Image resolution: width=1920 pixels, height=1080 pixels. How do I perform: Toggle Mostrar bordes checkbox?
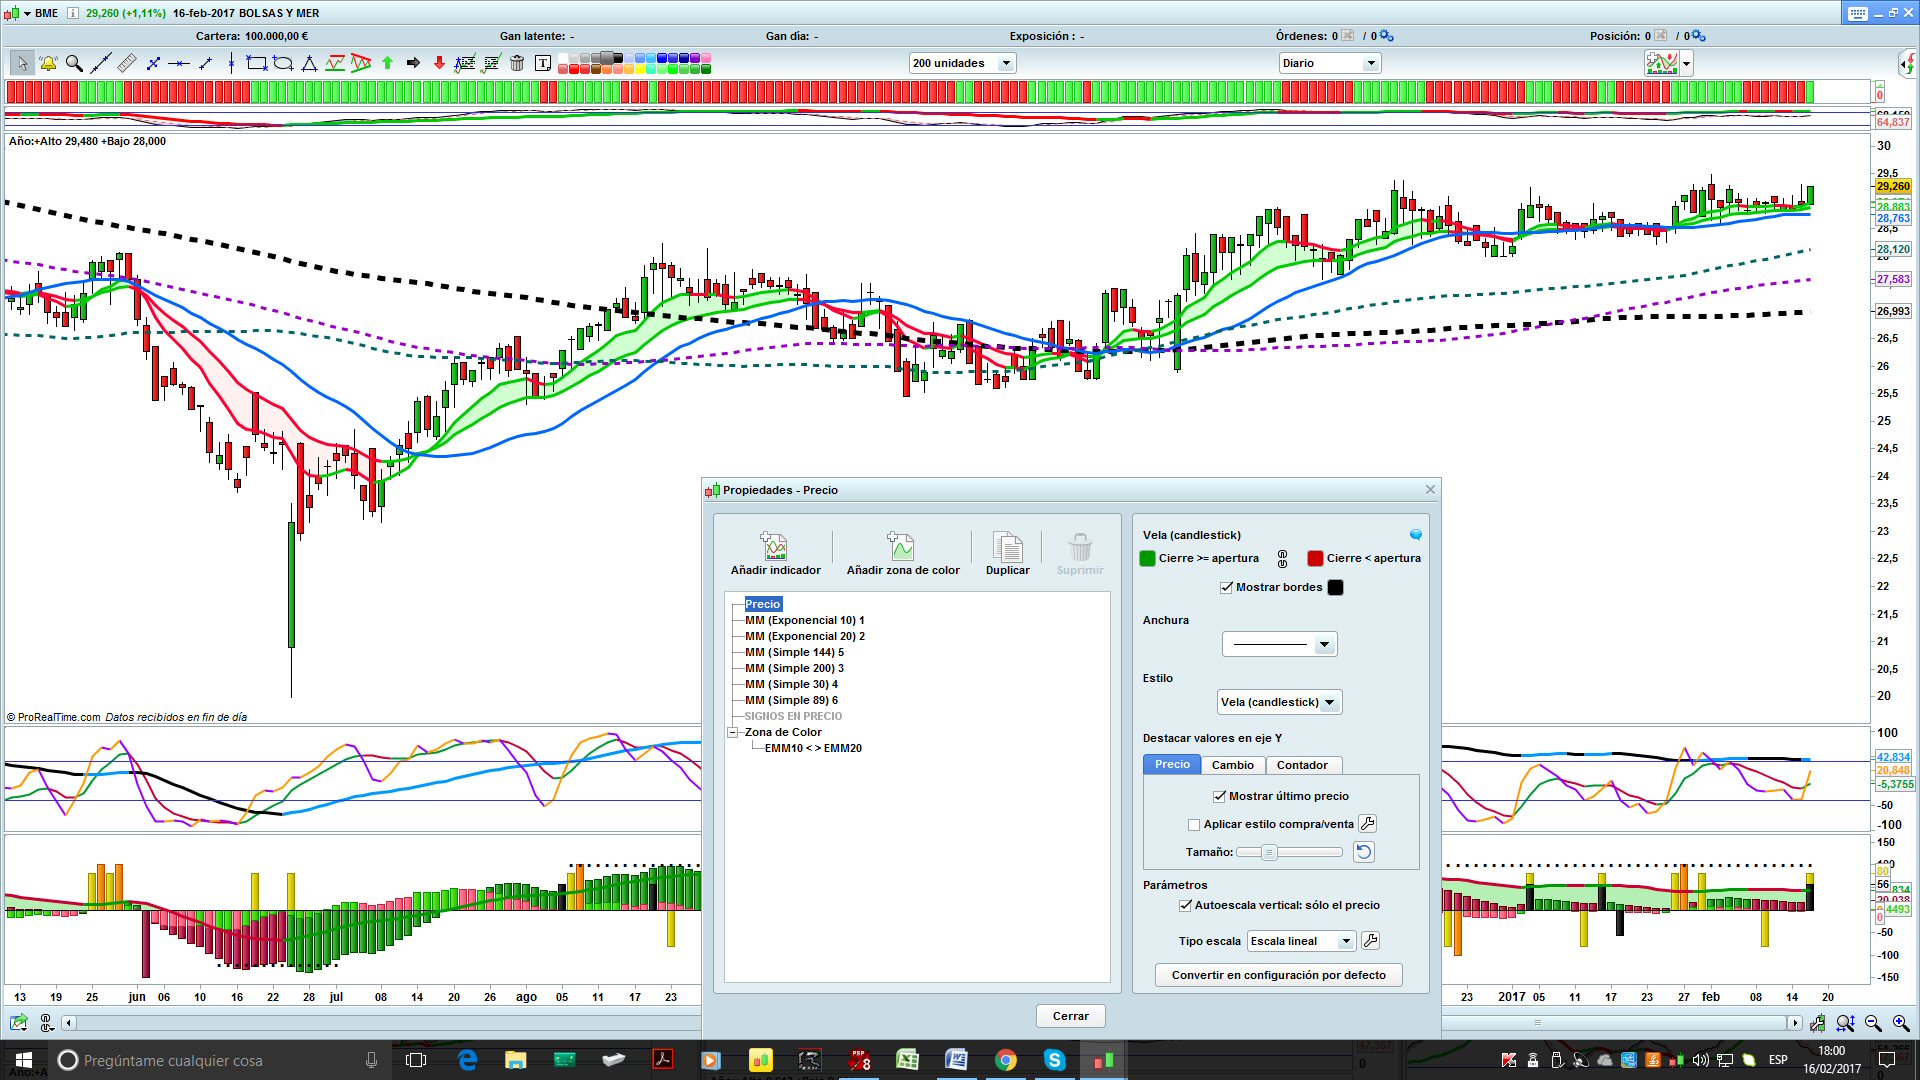point(1226,587)
